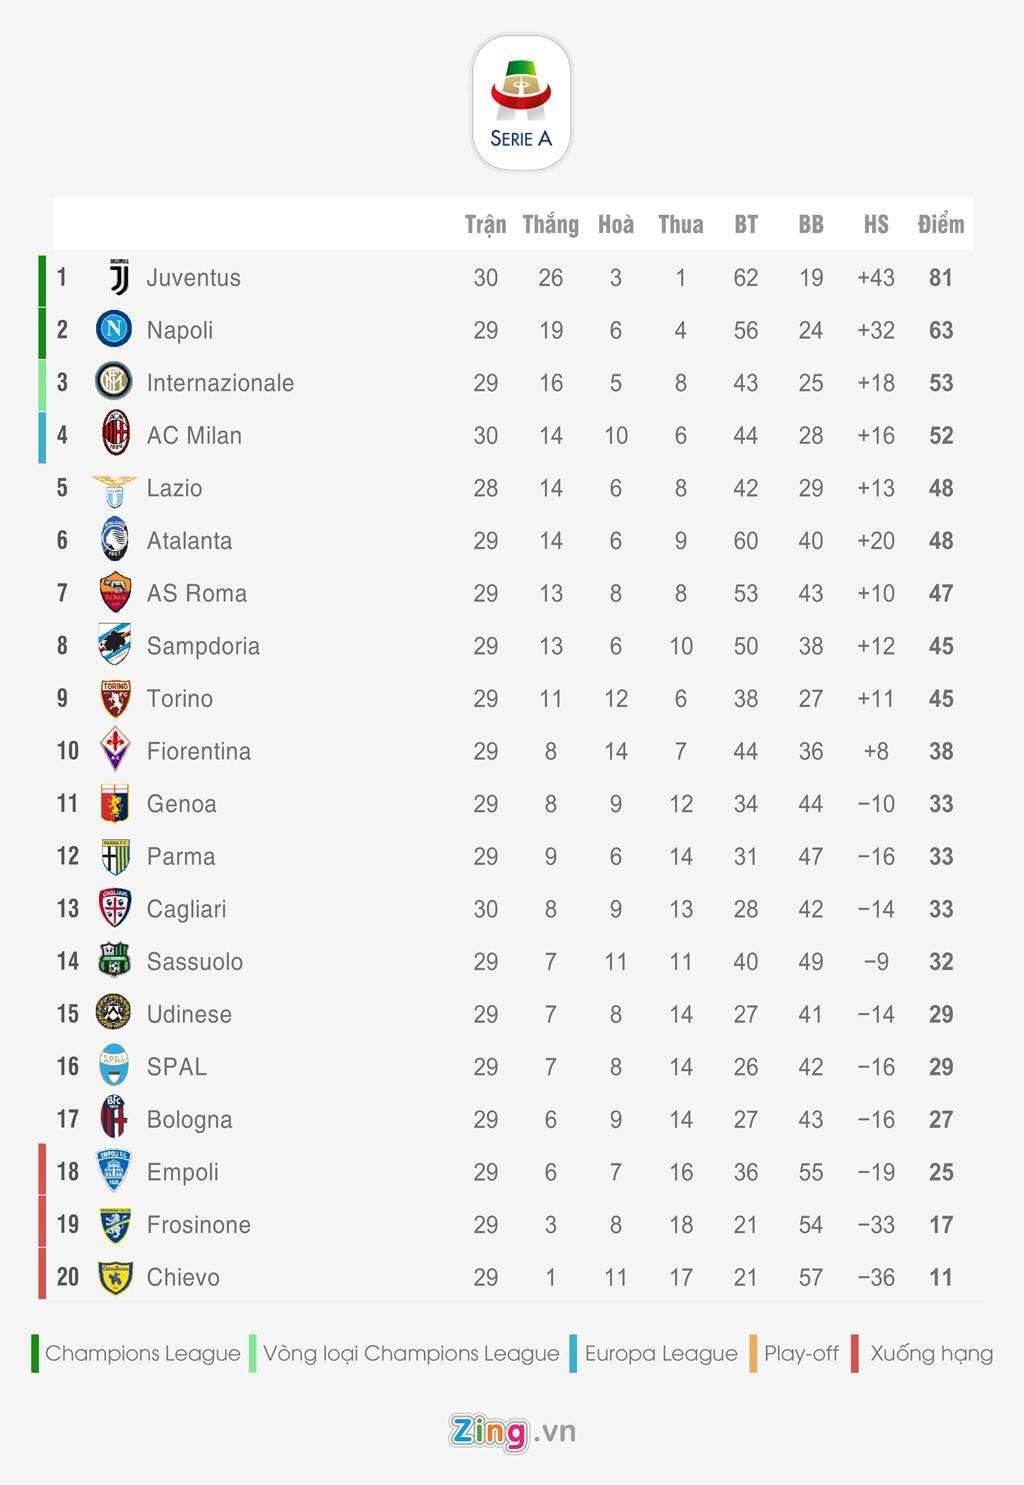Click the Juventus club crest
This screenshot has height=1485, width=1024.
pyautogui.click(x=118, y=278)
